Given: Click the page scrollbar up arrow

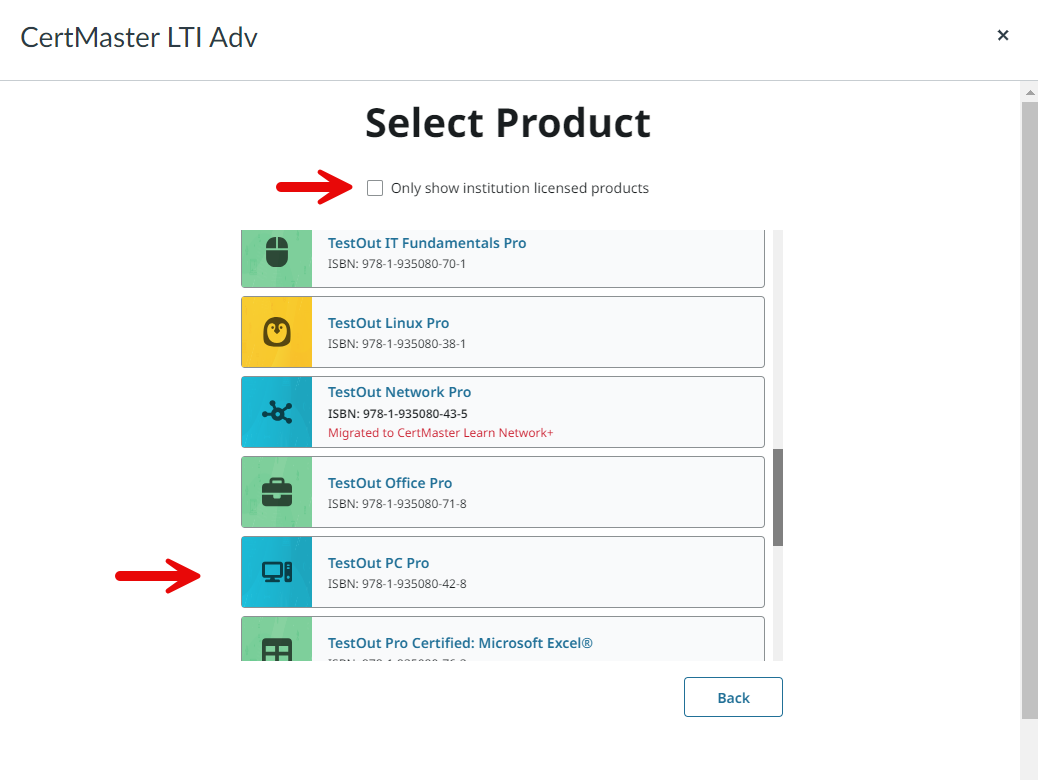Looking at the screenshot, I should [x=1029, y=93].
